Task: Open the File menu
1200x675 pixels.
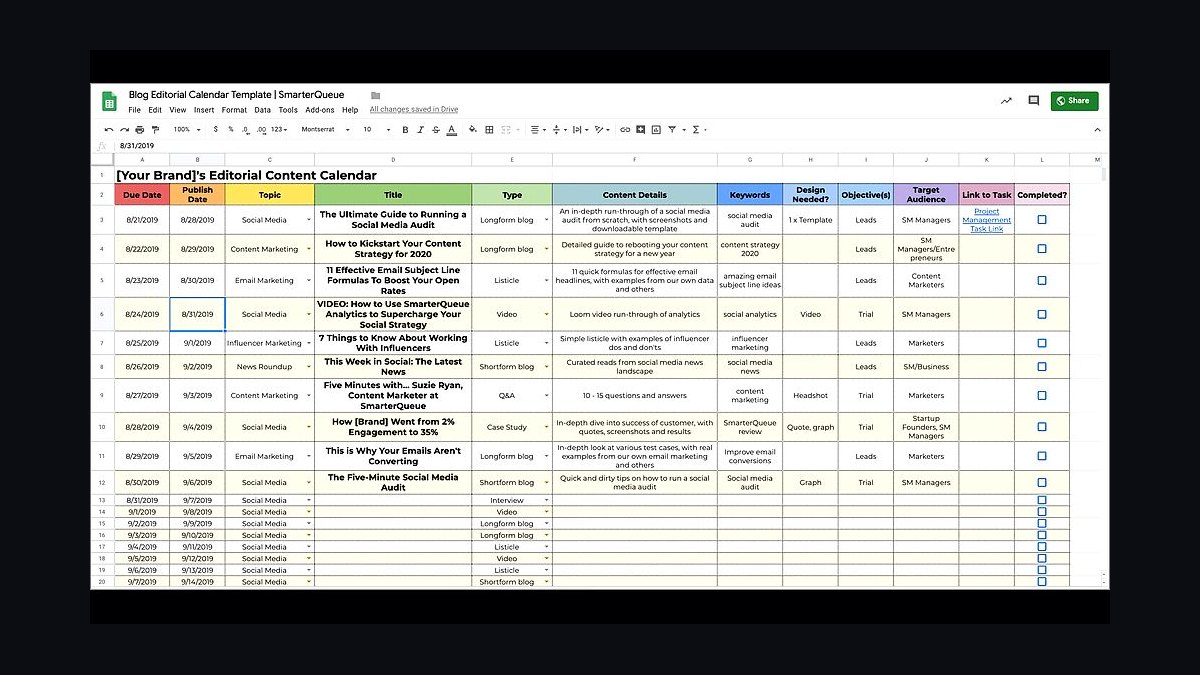Action: pos(134,110)
